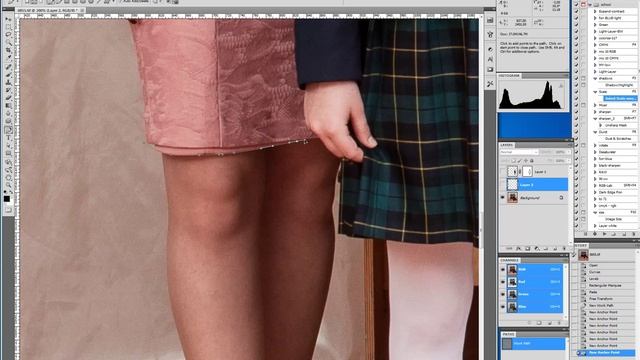Screen dimensions: 640x360
Task: Select the Brush tool
Action: click(8, 74)
